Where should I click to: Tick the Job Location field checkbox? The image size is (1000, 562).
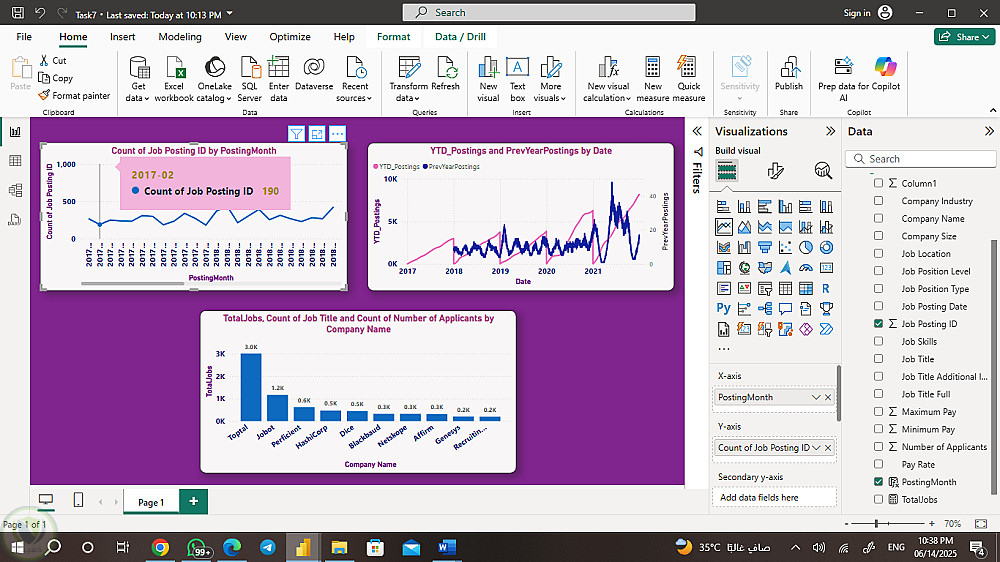tap(878, 253)
